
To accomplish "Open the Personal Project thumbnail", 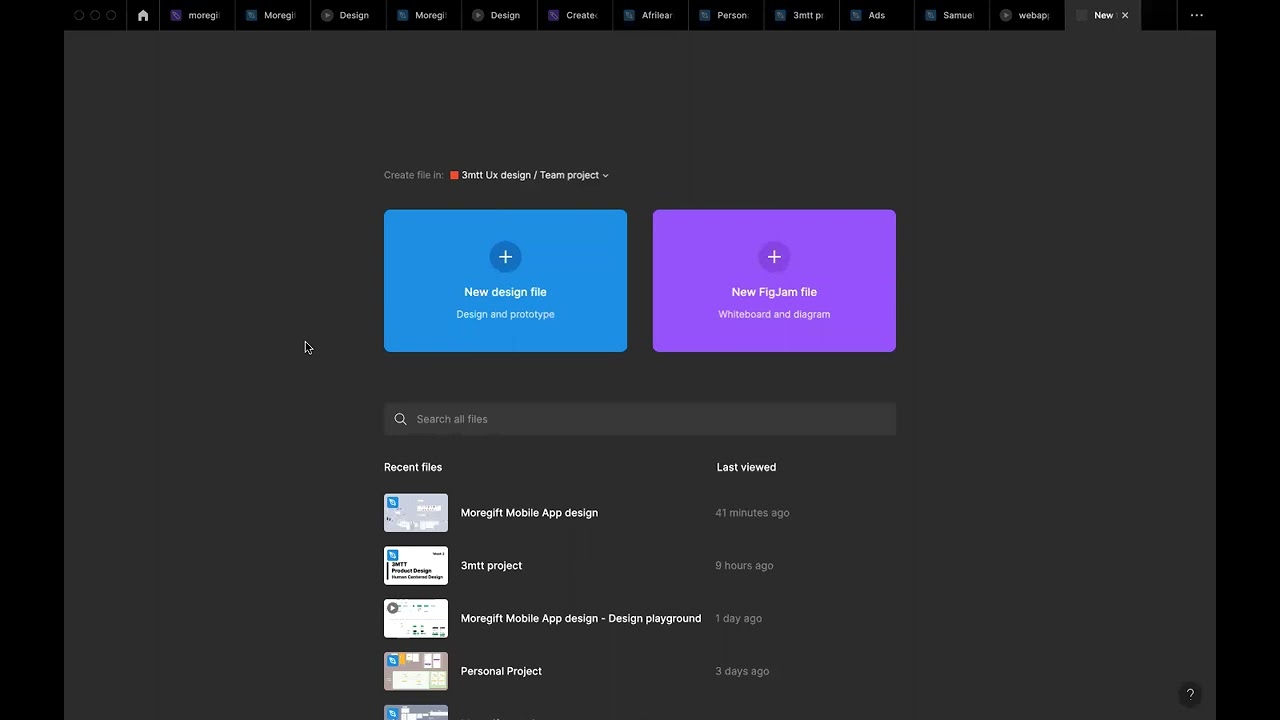I will pos(416,672).
